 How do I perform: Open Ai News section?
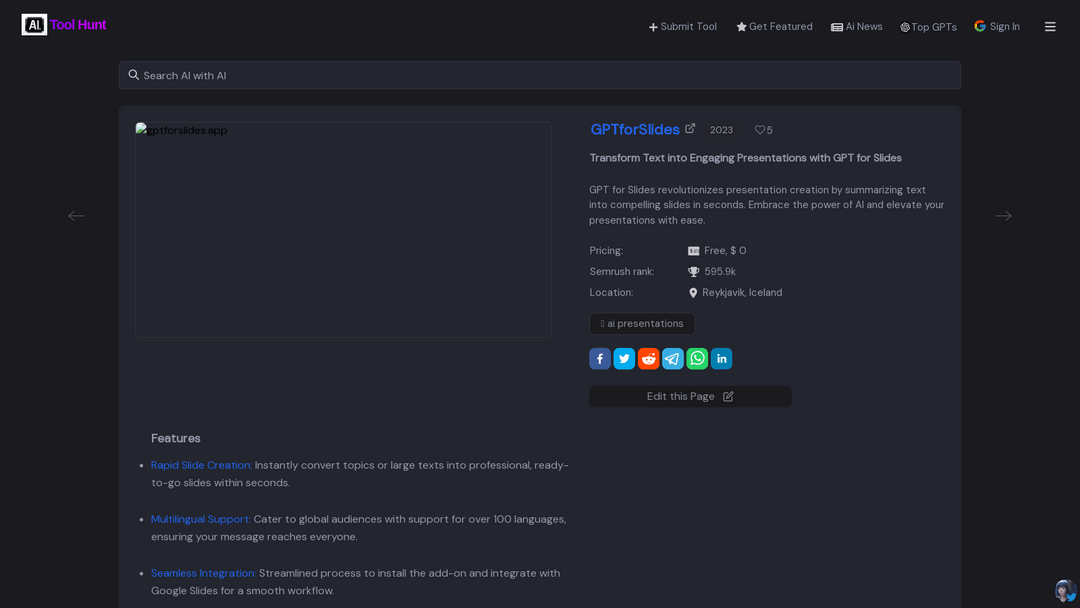tap(856, 27)
